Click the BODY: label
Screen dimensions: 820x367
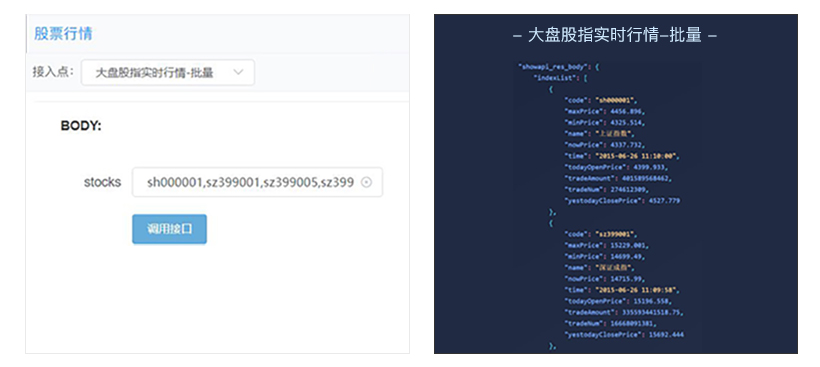tap(81, 126)
